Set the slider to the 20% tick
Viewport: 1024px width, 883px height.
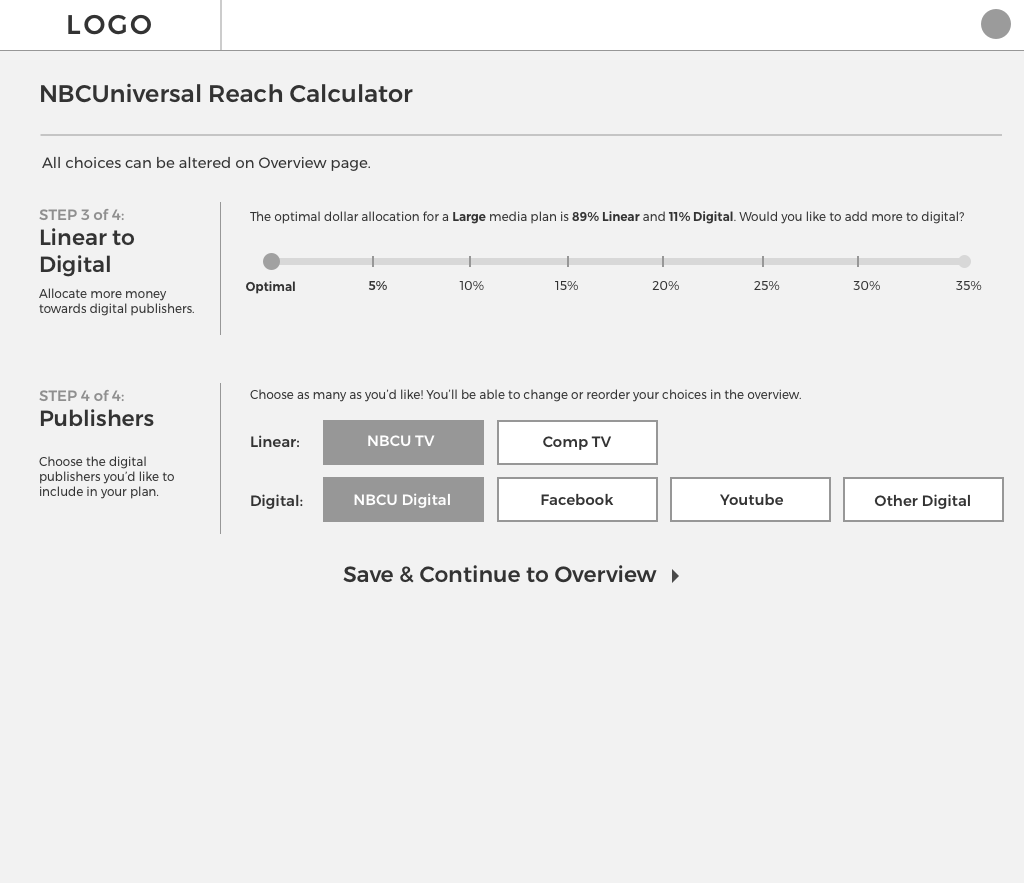[x=663, y=261]
